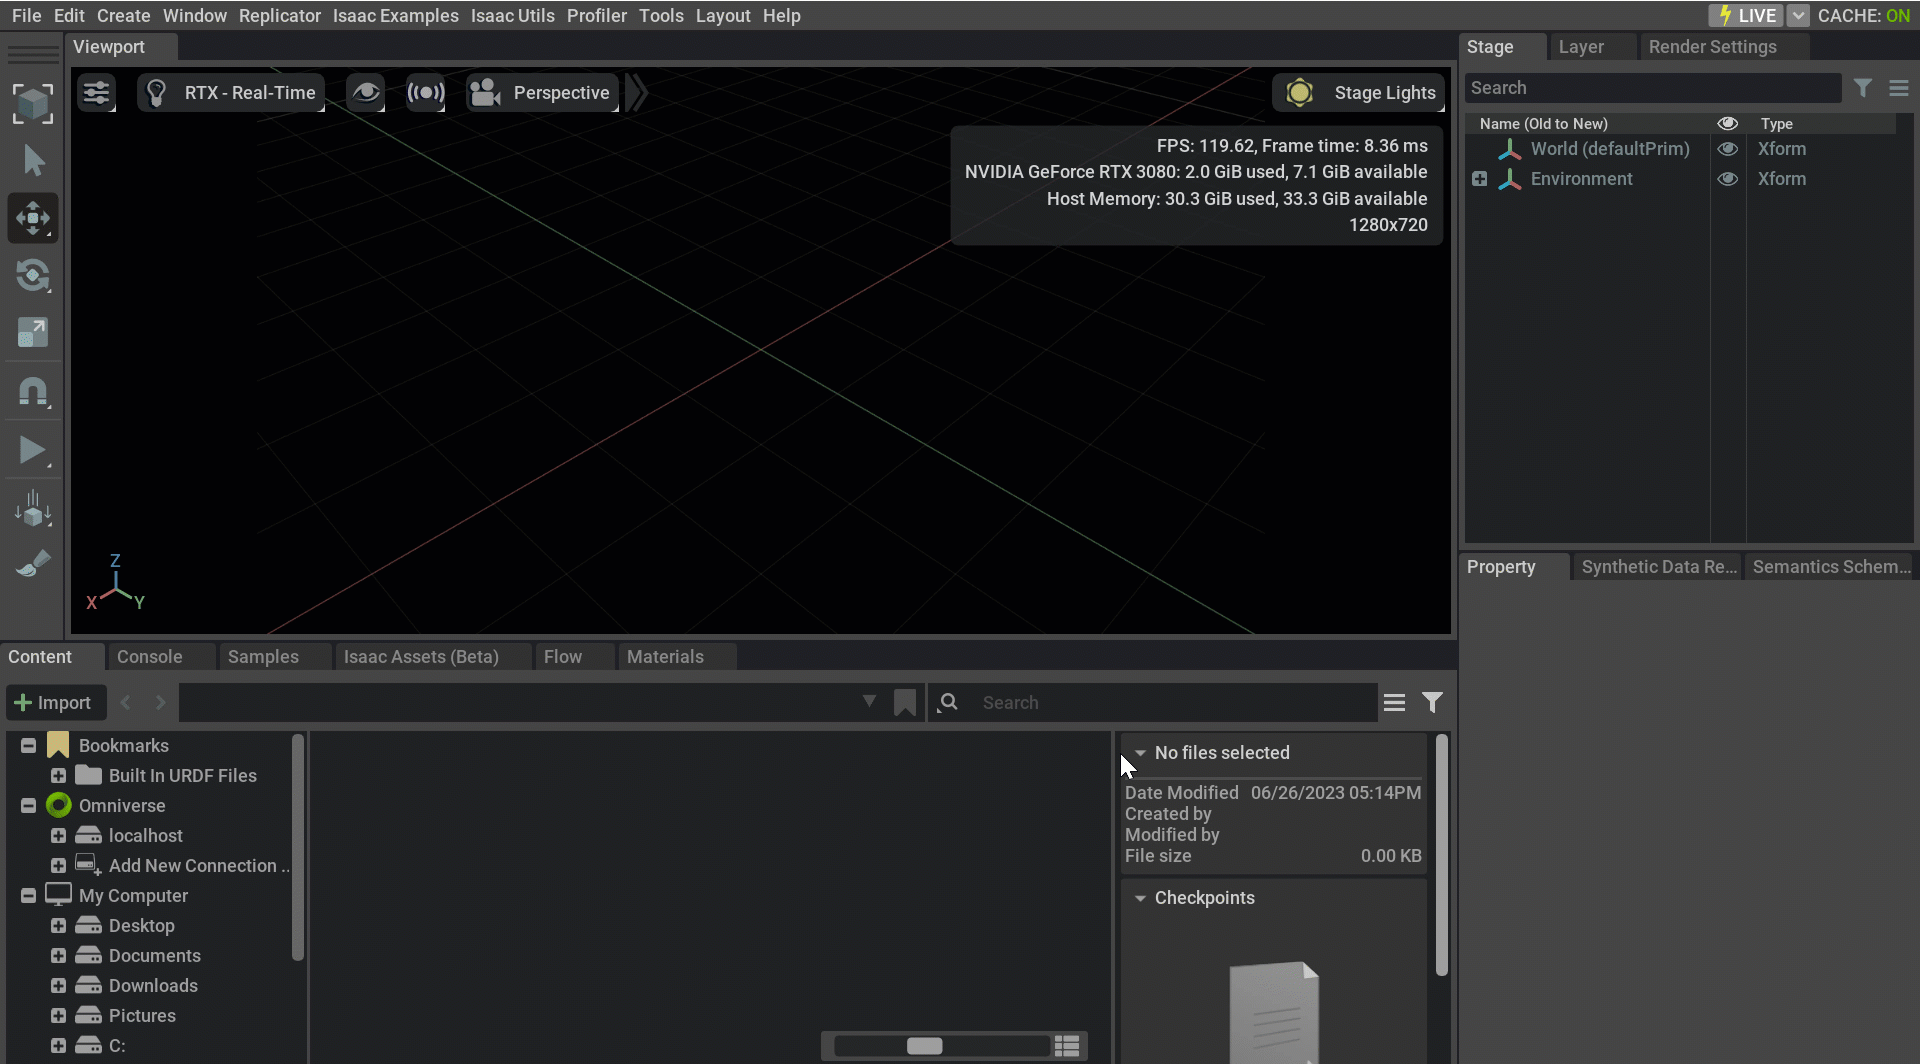Image resolution: width=1920 pixels, height=1064 pixels.
Task: Open the viewport visibility eye menu
Action: pyautogui.click(x=364, y=92)
